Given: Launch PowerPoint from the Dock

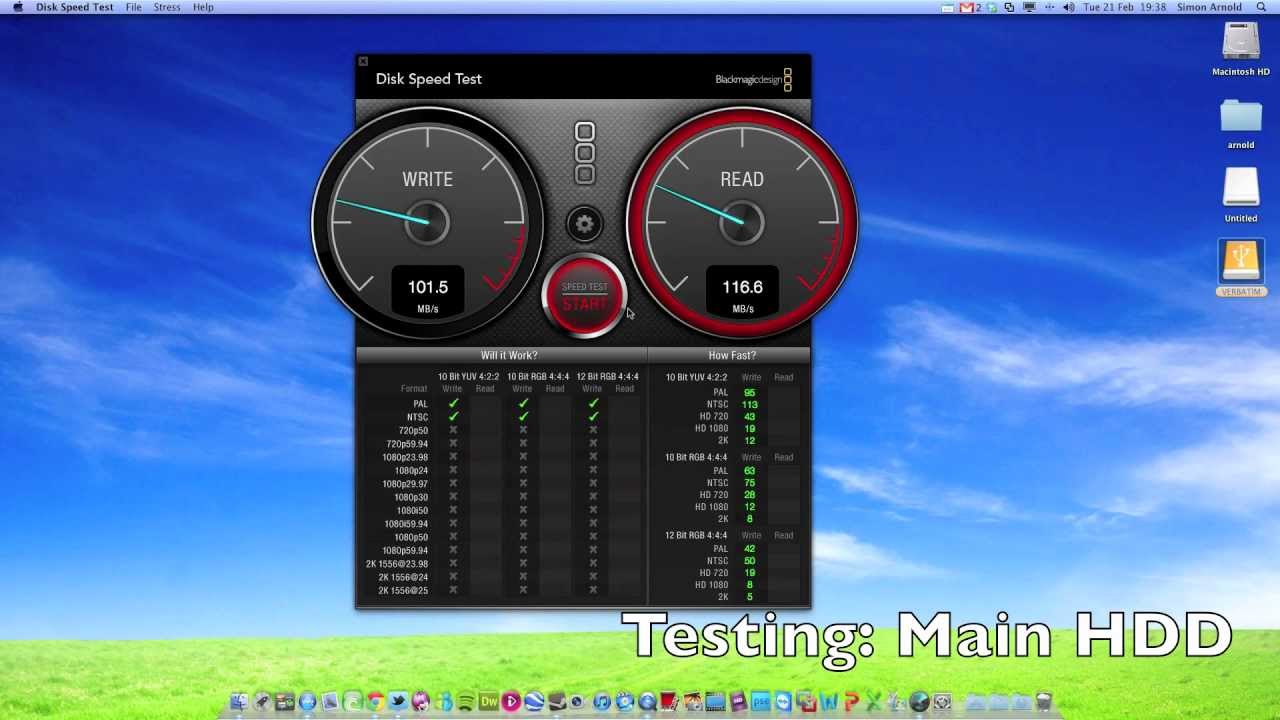Looking at the screenshot, I should (x=851, y=702).
